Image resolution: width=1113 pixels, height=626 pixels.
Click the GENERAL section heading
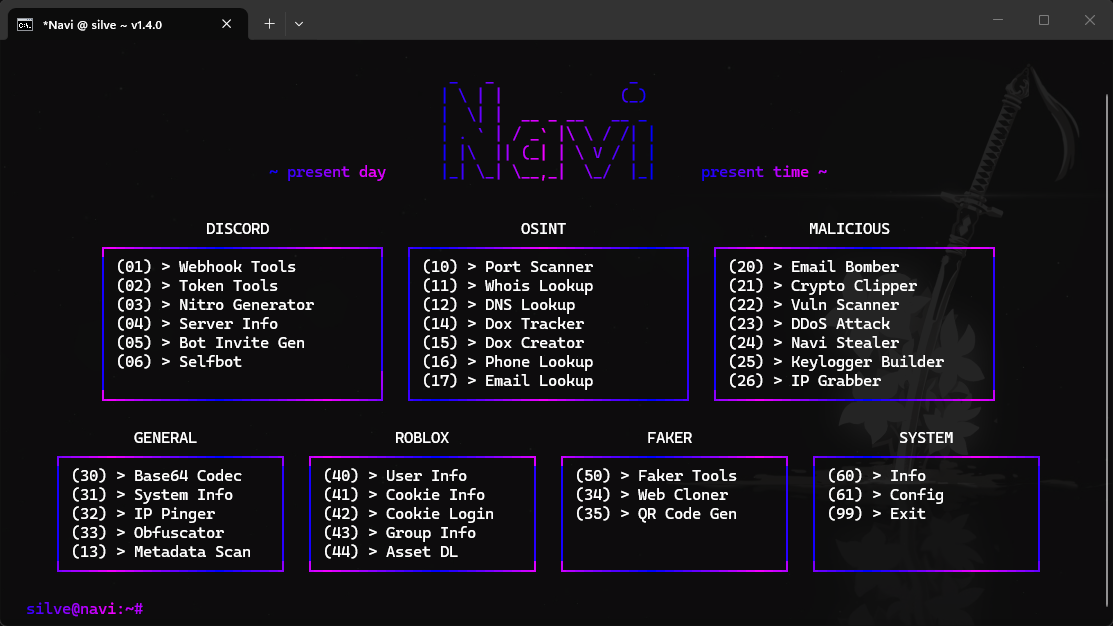coord(165,438)
